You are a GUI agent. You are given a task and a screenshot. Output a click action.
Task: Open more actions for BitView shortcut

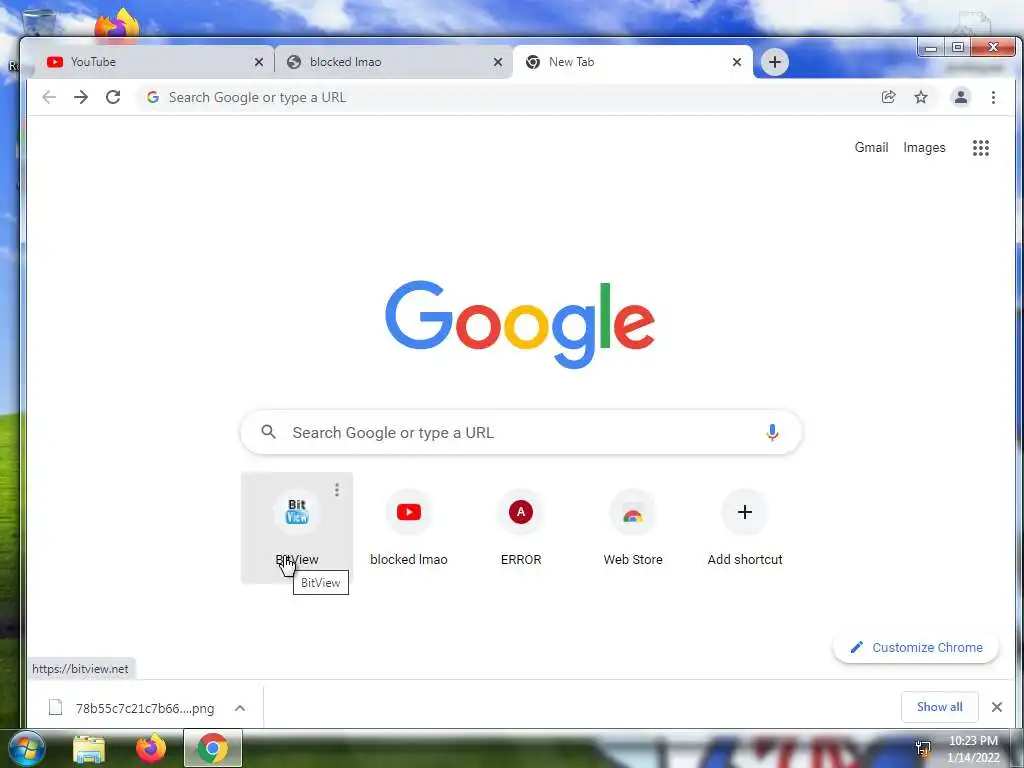(x=337, y=490)
